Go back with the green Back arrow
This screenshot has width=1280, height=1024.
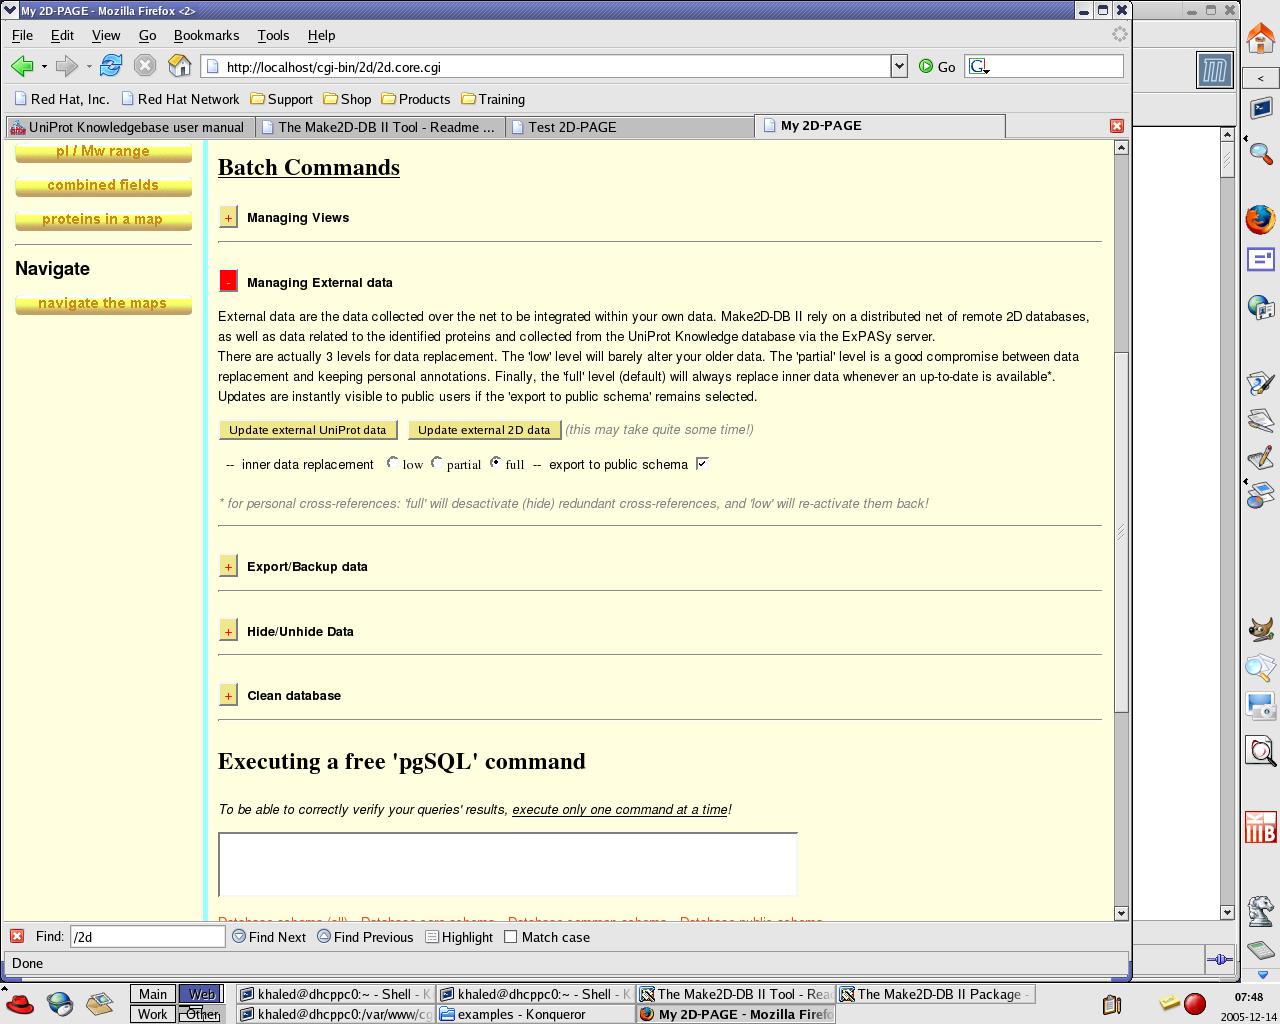point(22,66)
